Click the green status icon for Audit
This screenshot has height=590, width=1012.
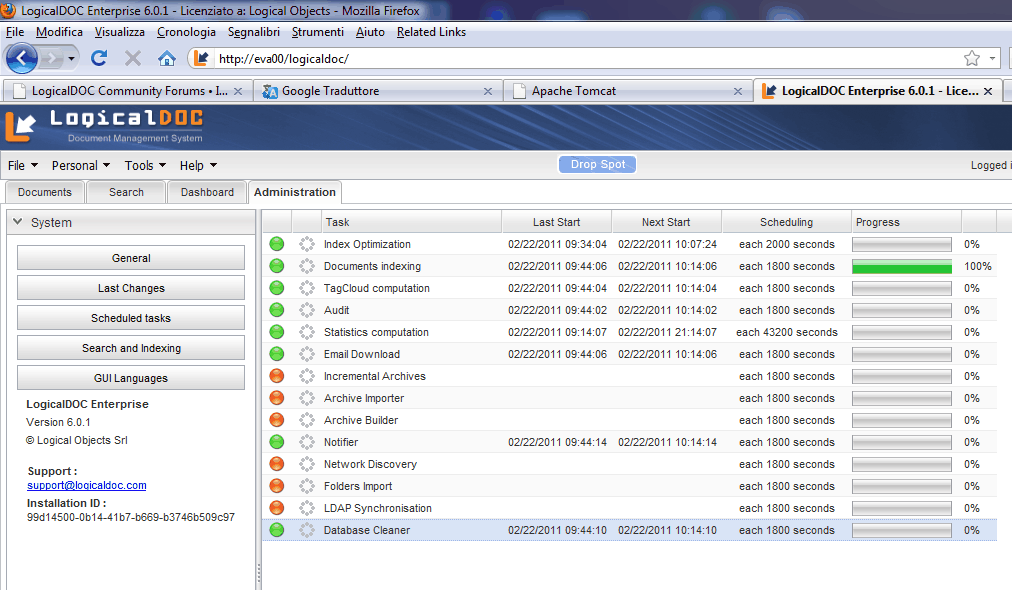pyautogui.click(x=276, y=310)
